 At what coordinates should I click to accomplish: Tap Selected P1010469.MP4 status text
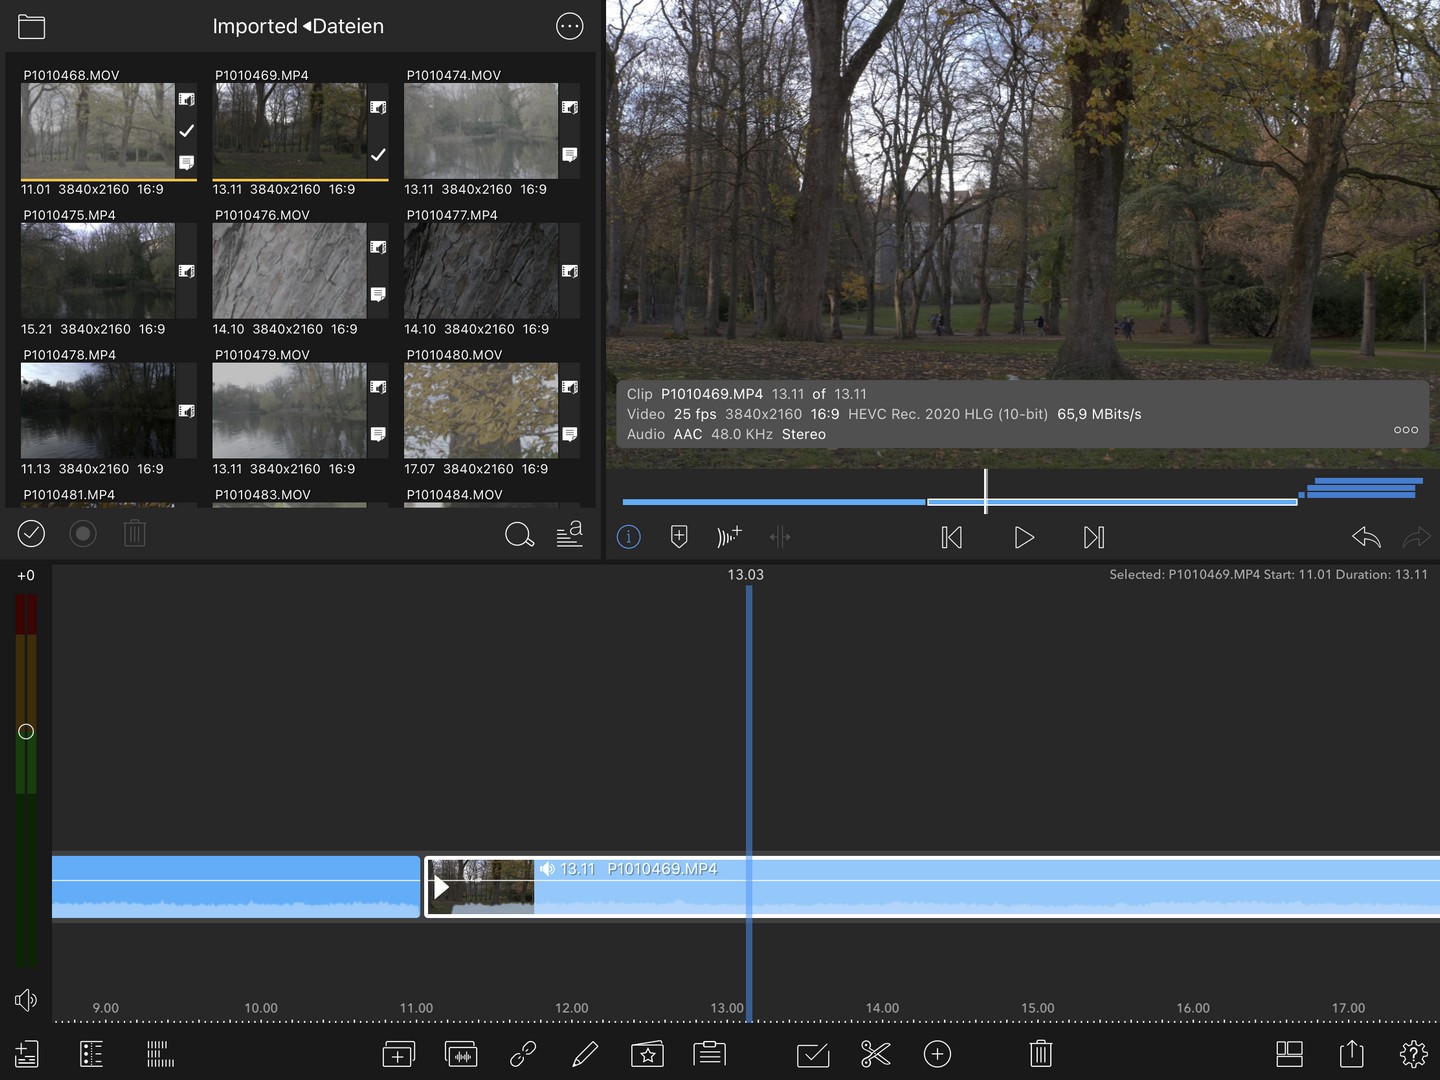click(1268, 575)
